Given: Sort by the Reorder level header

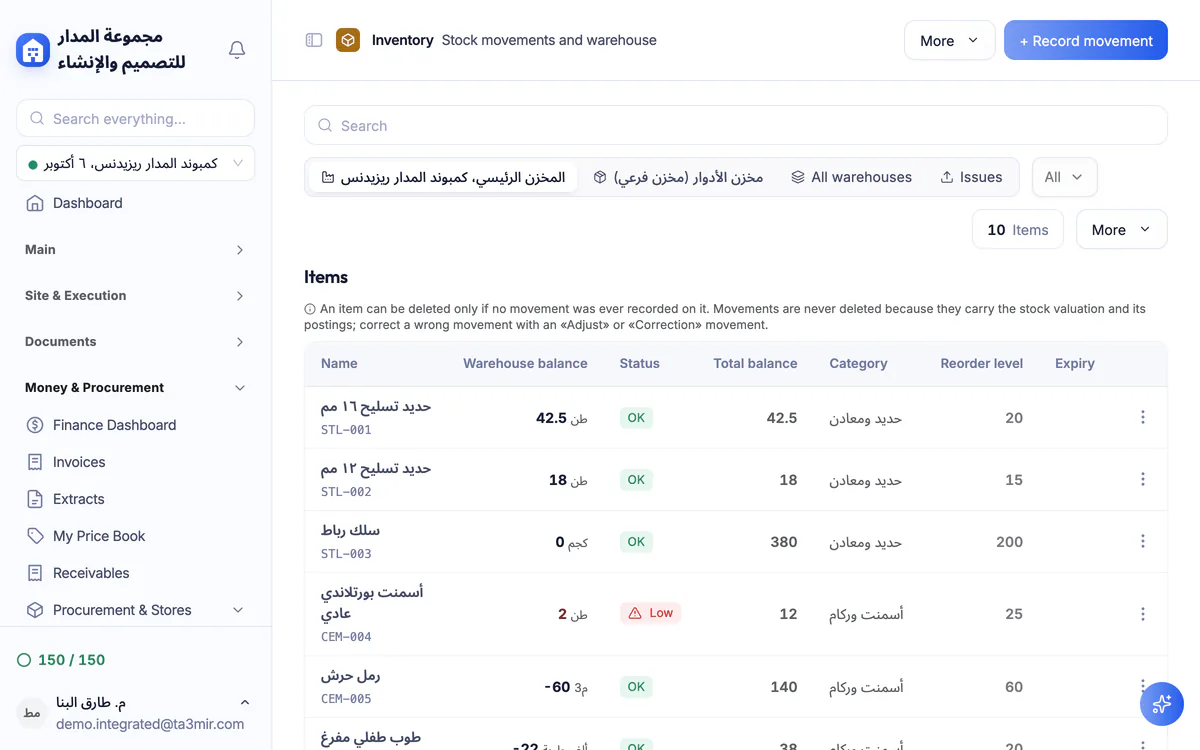Looking at the screenshot, I should pyautogui.click(x=982, y=363).
